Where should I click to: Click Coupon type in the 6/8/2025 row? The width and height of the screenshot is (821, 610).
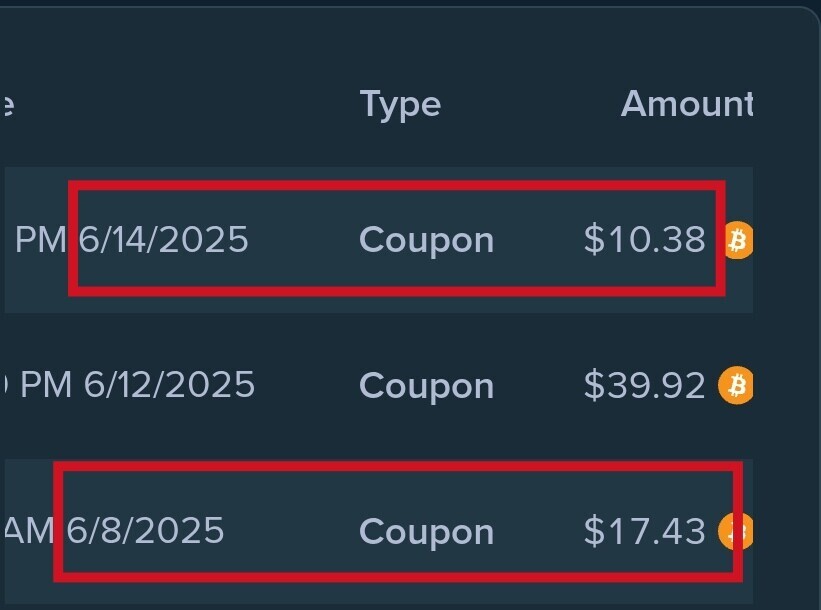coord(427,533)
